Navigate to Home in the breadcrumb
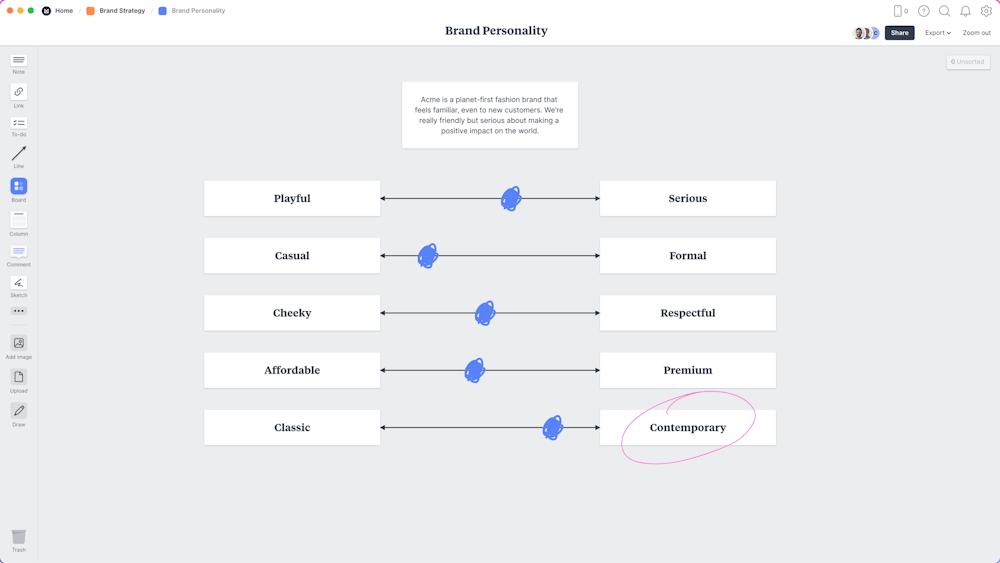Image resolution: width=1000 pixels, height=563 pixels. (63, 11)
